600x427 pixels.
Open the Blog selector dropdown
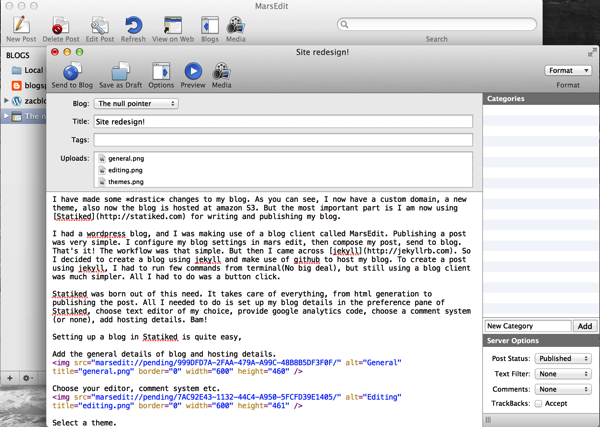tap(136, 104)
